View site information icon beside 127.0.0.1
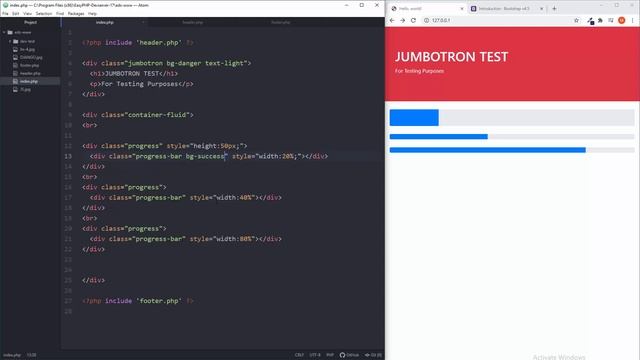This screenshot has height=360, width=640. pyautogui.click(x=426, y=20)
